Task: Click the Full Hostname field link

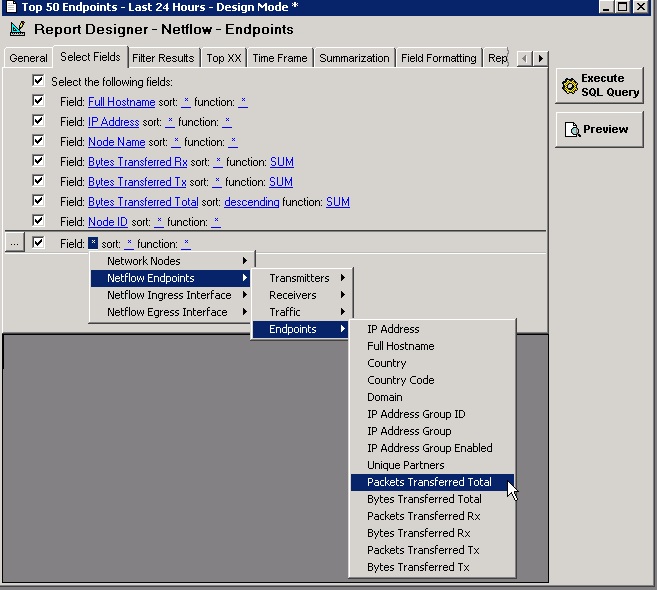Action: click(x=122, y=102)
